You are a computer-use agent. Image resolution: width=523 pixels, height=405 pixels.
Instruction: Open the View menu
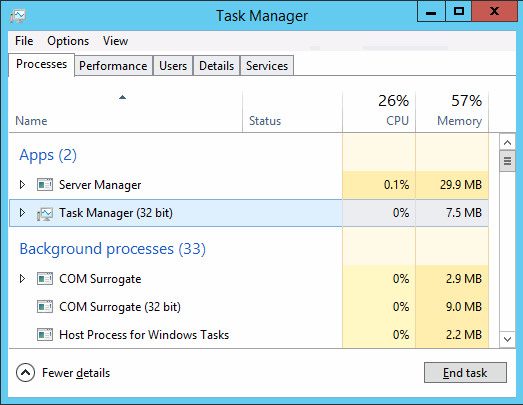pos(115,41)
